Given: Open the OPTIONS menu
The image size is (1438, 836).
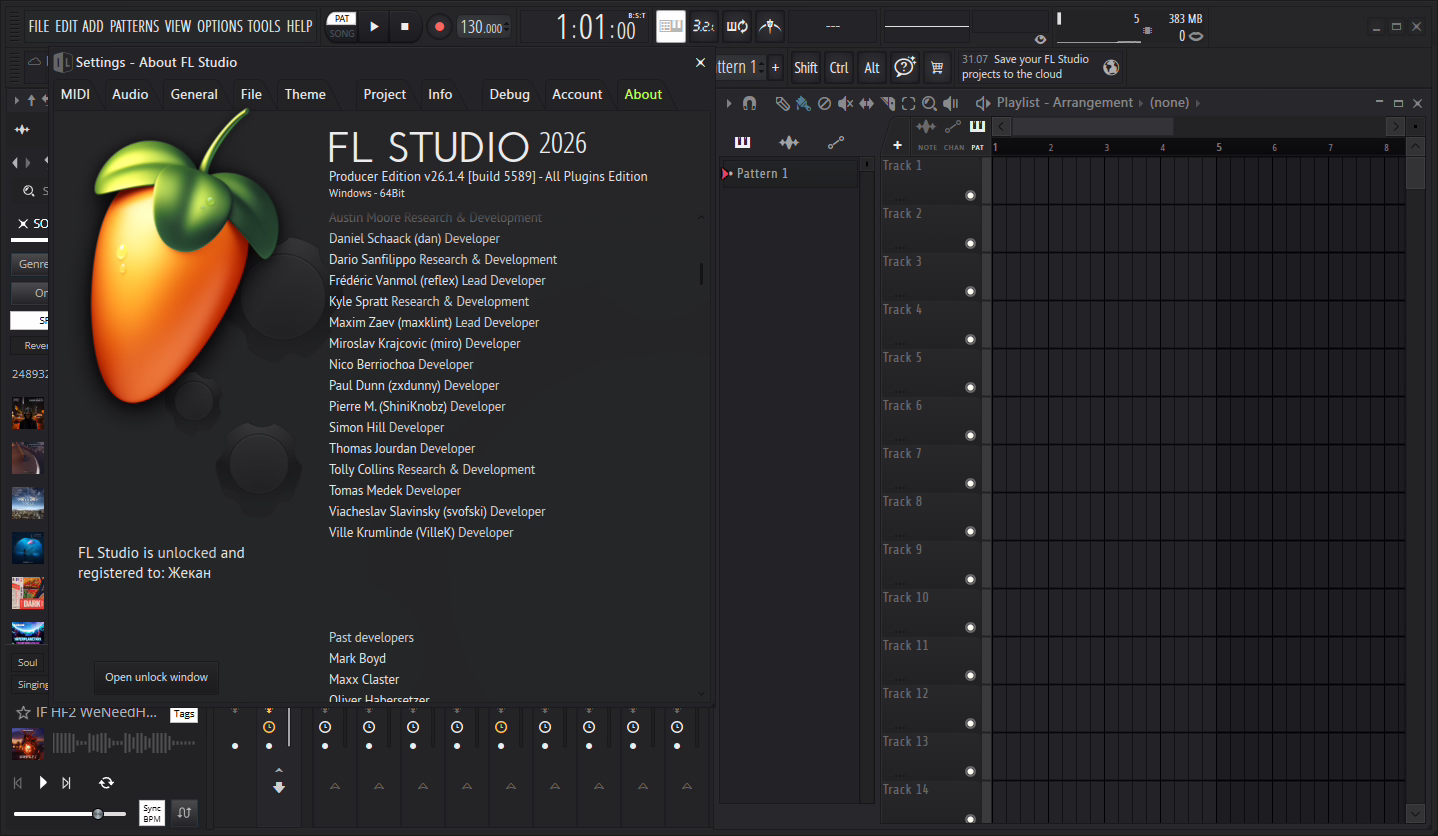Looking at the screenshot, I should click(220, 27).
